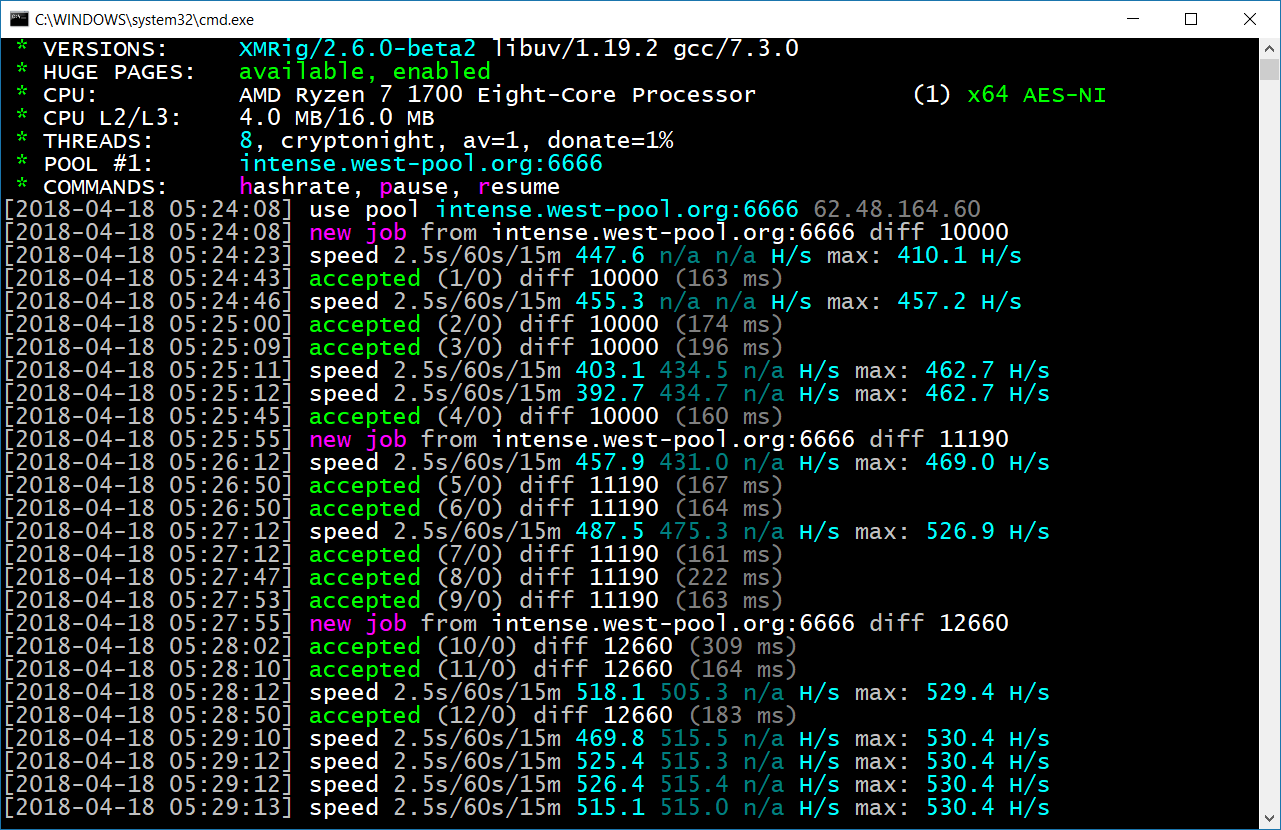Viewport: 1281px width, 830px height.
Task: Select the CPU model Ryzen 7 1700 text
Action: click(x=395, y=94)
